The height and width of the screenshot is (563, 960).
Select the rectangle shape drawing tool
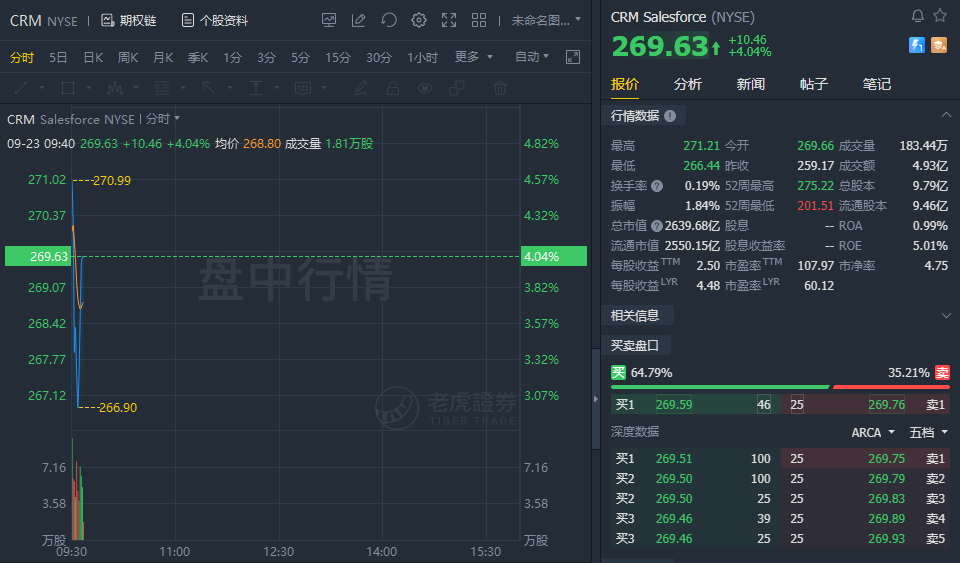[x=68, y=88]
